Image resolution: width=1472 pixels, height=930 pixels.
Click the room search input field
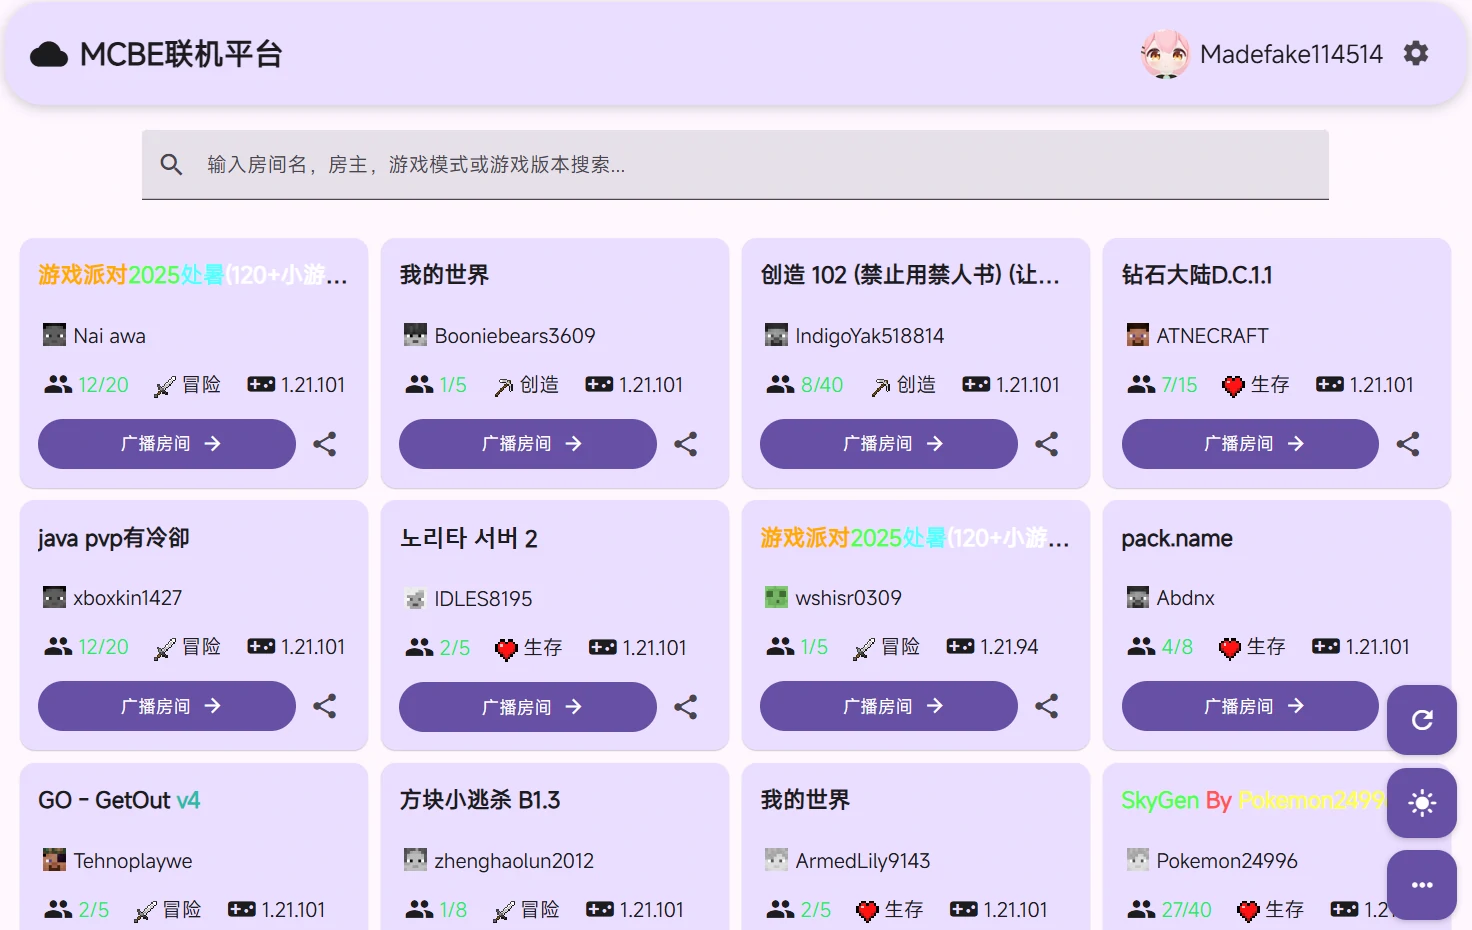point(700,164)
